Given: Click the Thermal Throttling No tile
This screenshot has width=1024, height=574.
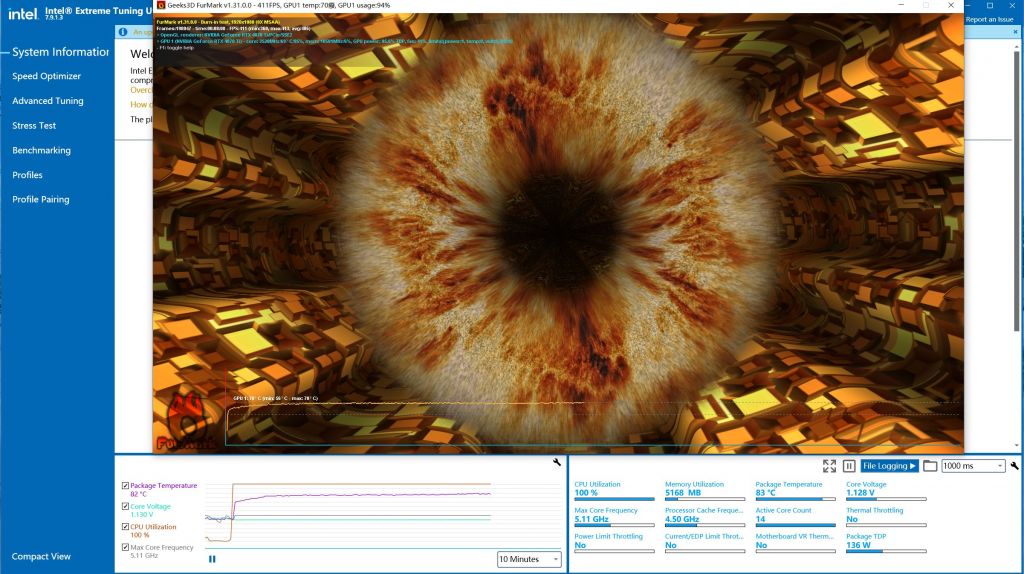Looking at the screenshot, I should [886, 517].
